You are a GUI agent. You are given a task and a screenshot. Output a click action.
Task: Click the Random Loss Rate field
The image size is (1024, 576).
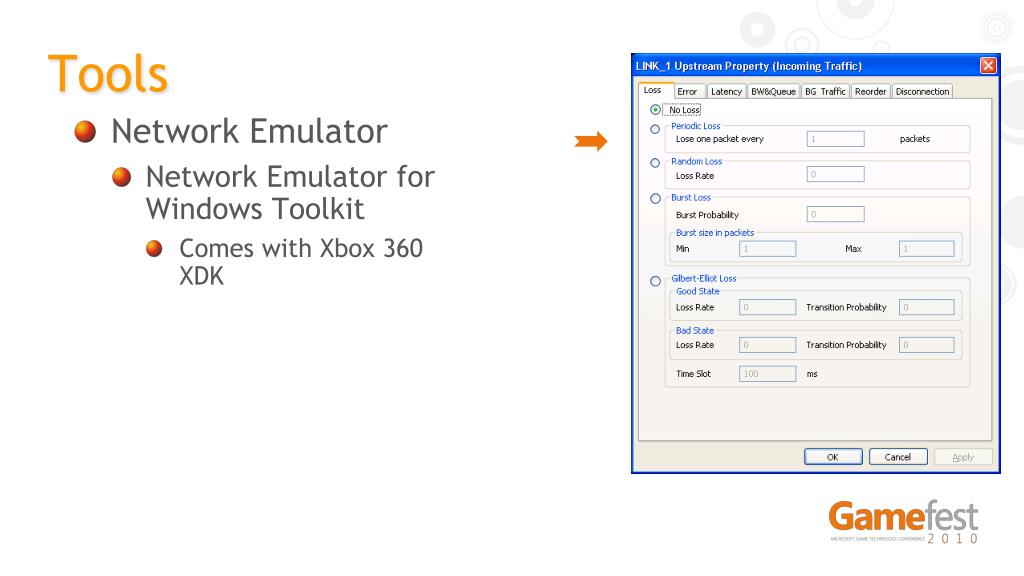pos(835,174)
